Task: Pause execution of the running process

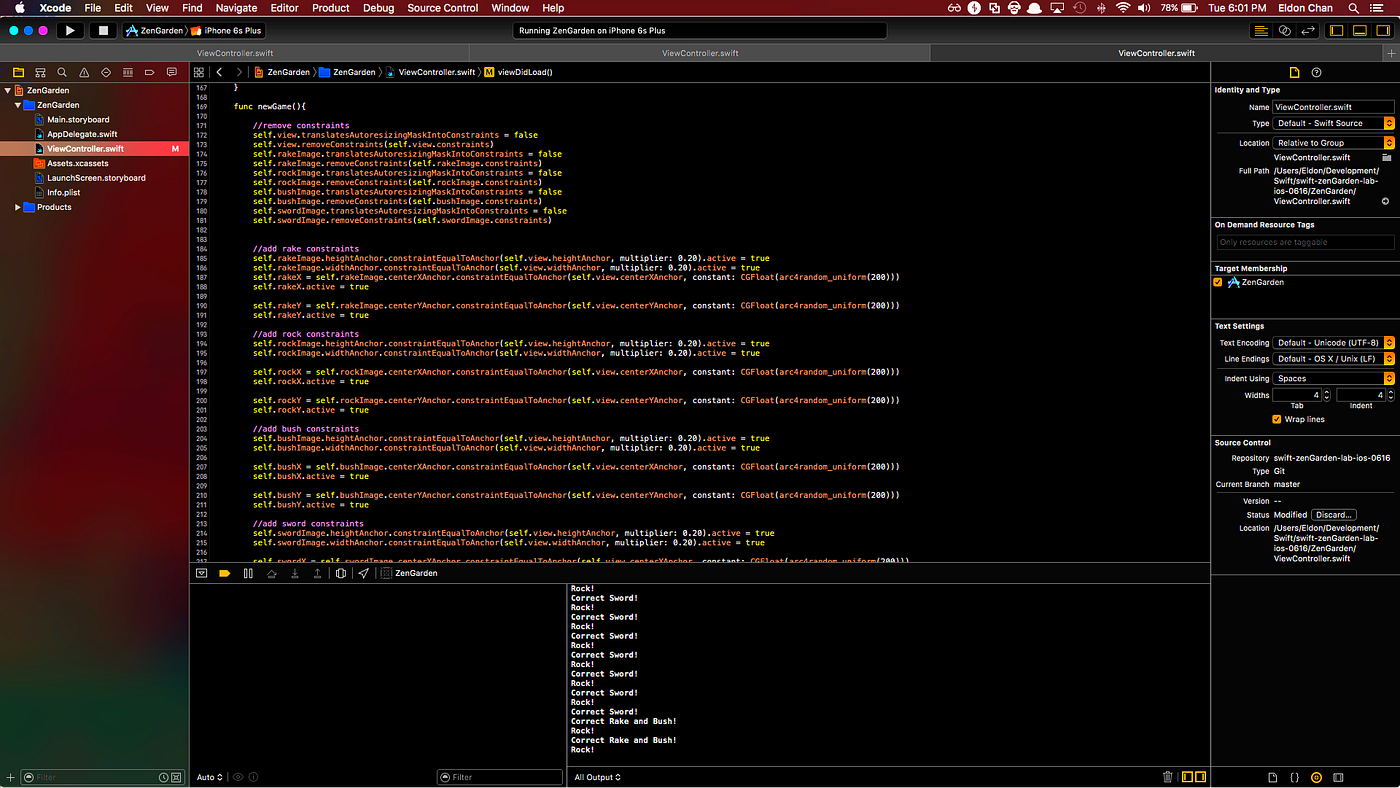Action: pos(248,572)
